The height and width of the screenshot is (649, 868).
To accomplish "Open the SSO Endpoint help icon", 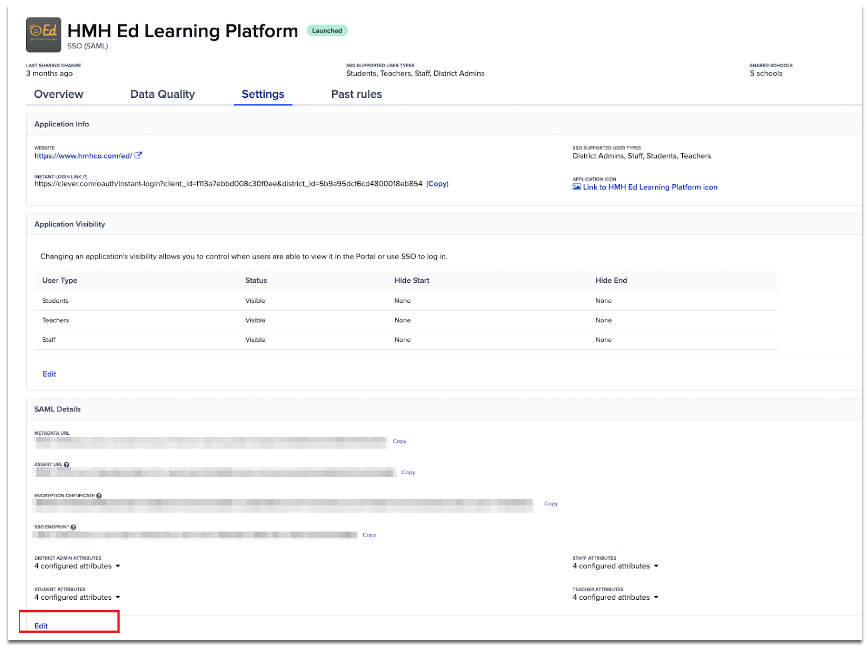I will click(75, 526).
